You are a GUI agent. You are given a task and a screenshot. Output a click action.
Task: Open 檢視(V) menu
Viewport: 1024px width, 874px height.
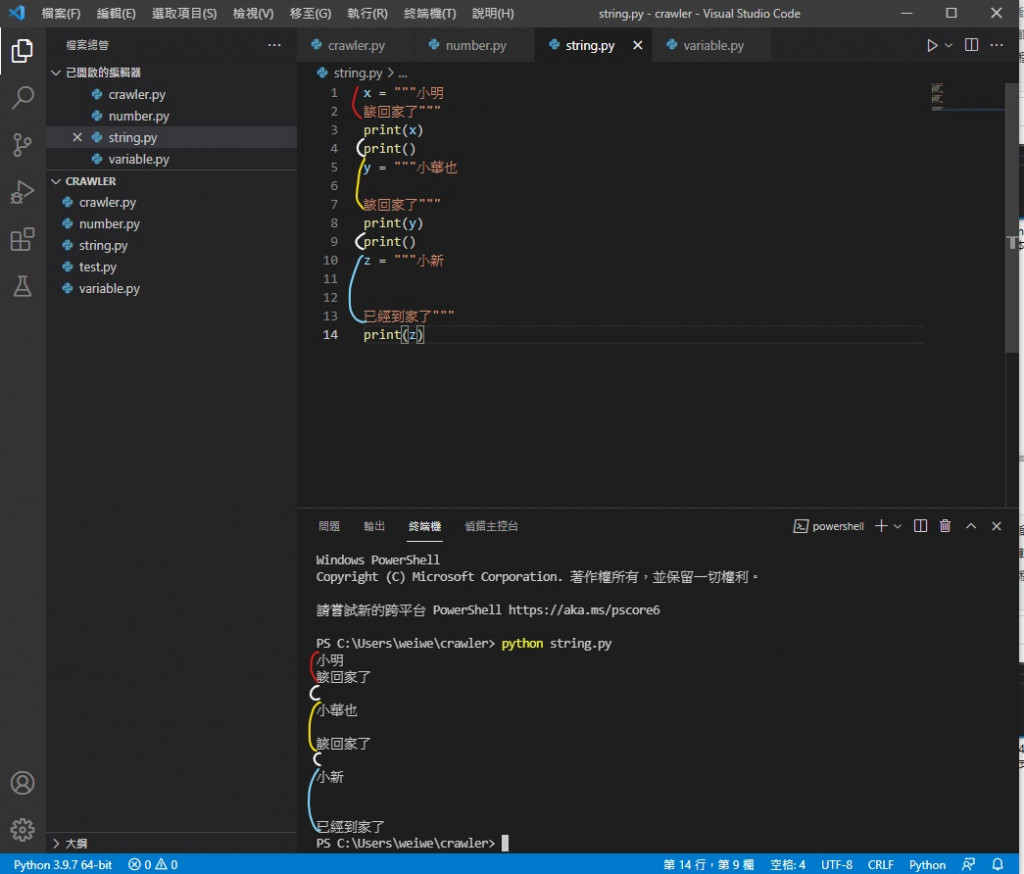pyautogui.click(x=253, y=13)
